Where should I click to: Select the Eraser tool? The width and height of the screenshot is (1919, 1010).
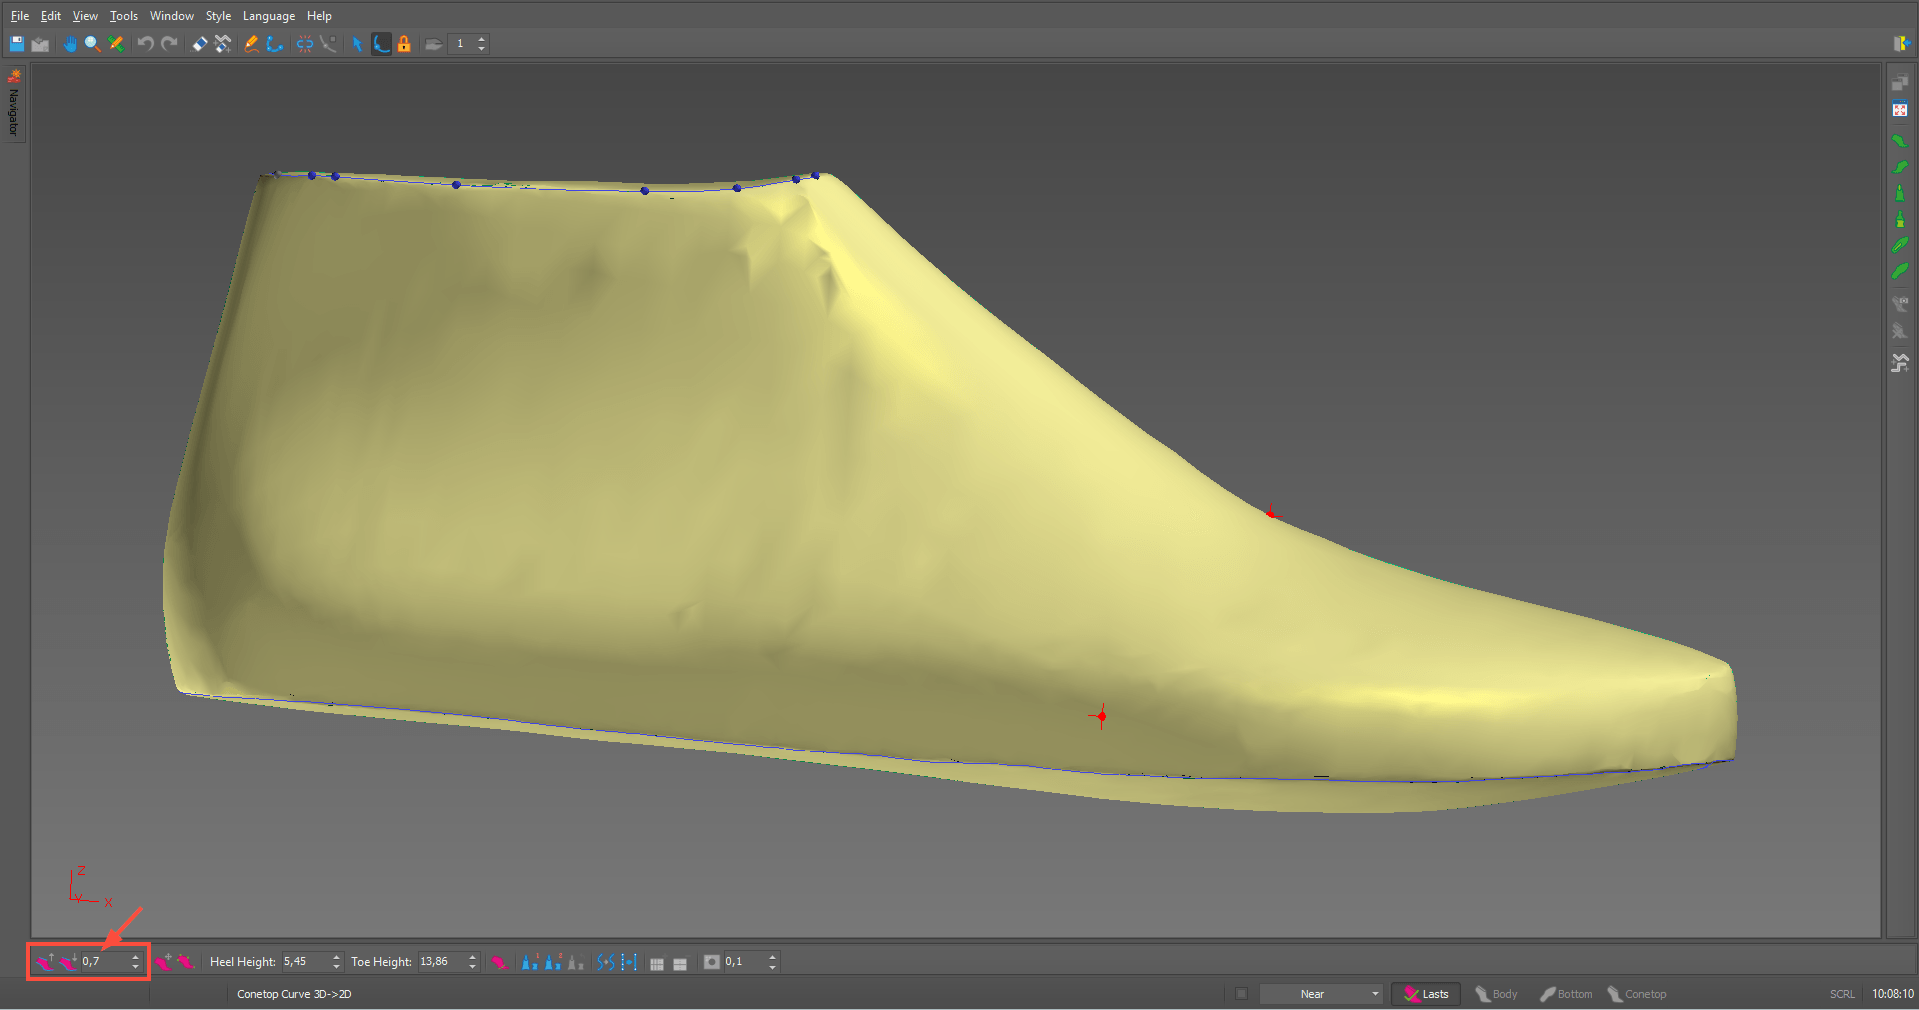click(200, 44)
